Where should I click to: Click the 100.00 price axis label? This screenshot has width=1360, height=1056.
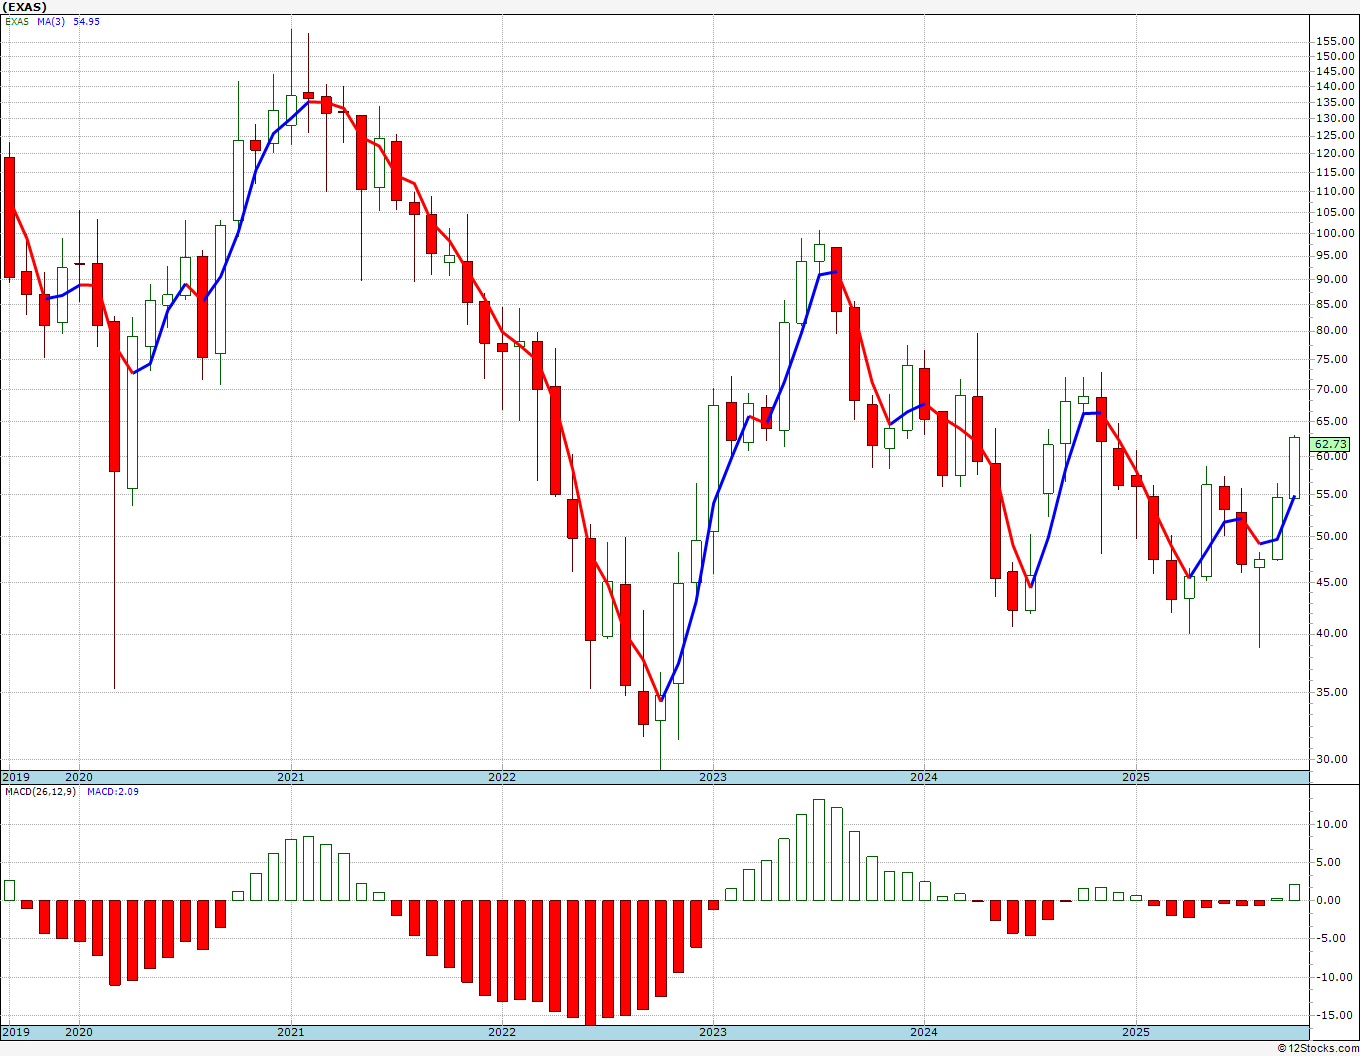[1335, 233]
